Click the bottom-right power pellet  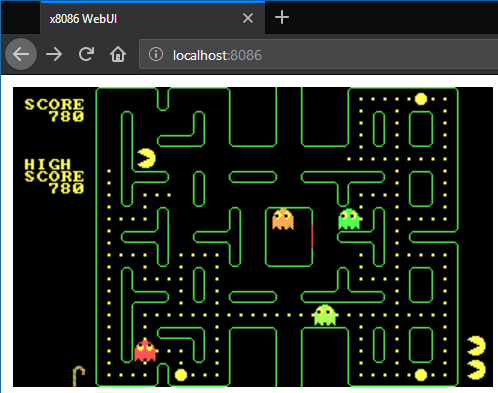(x=421, y=375)
